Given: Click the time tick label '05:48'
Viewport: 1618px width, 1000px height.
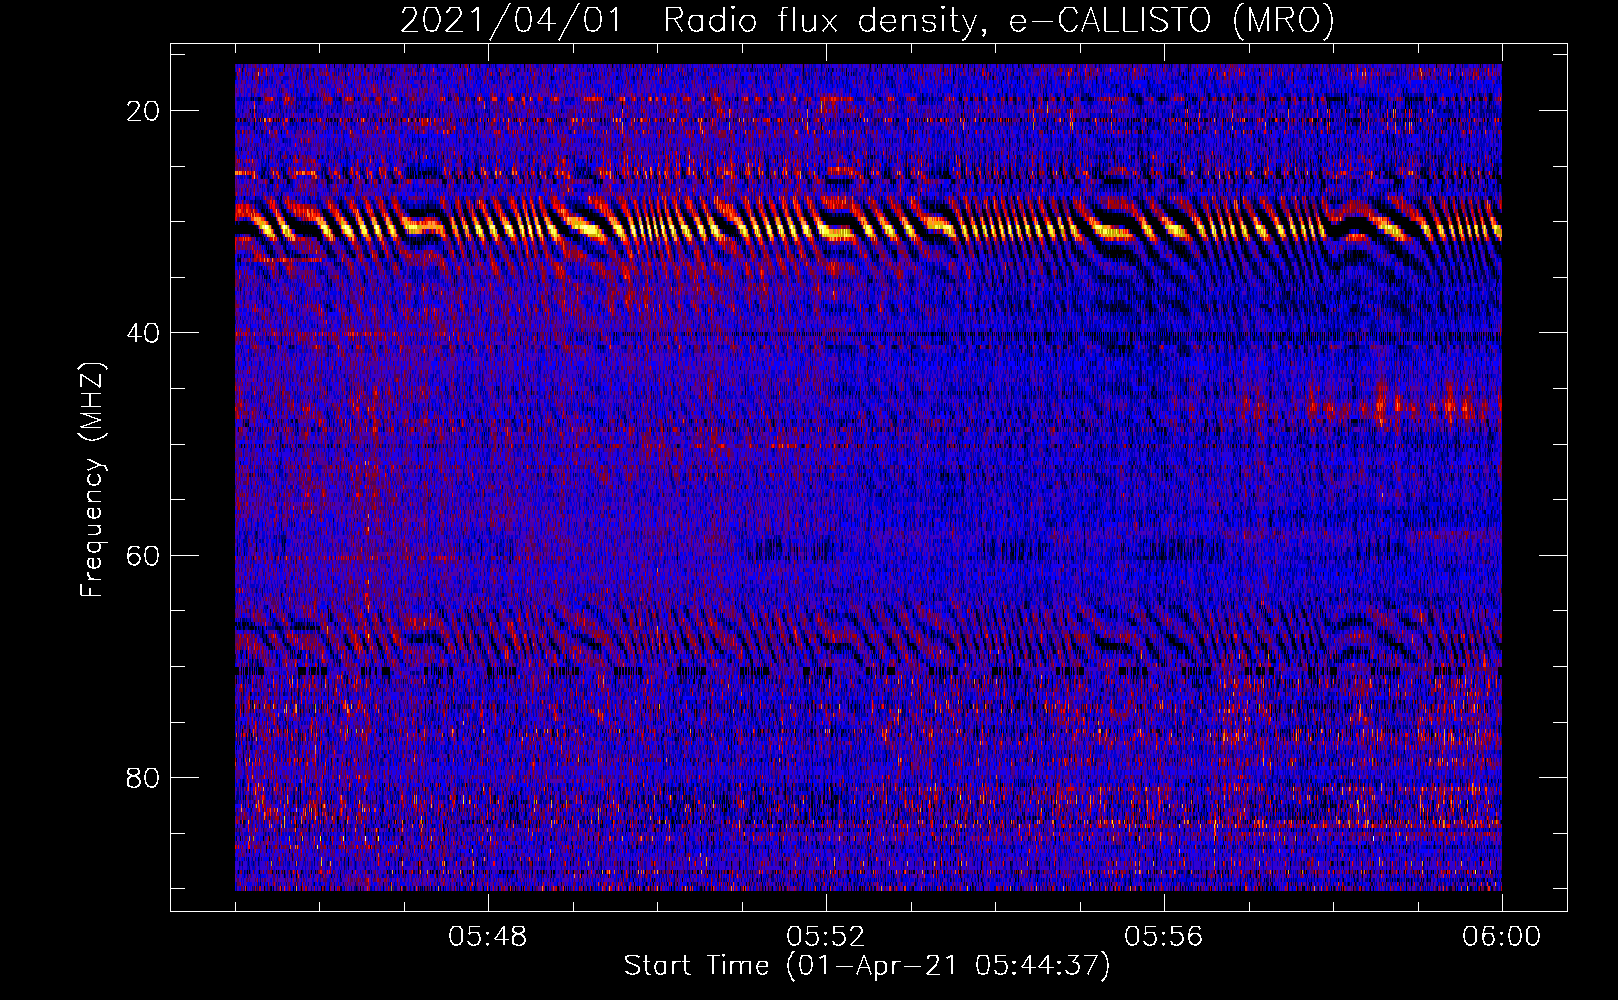Looking at the screenshot, I should pyautogui.click(x=488, y=937).
